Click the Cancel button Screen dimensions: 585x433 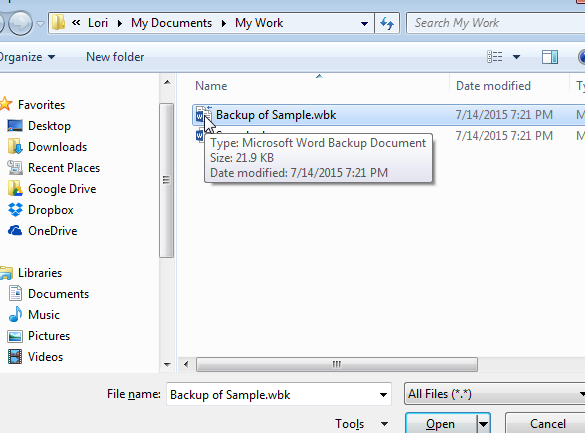(547, 424)
